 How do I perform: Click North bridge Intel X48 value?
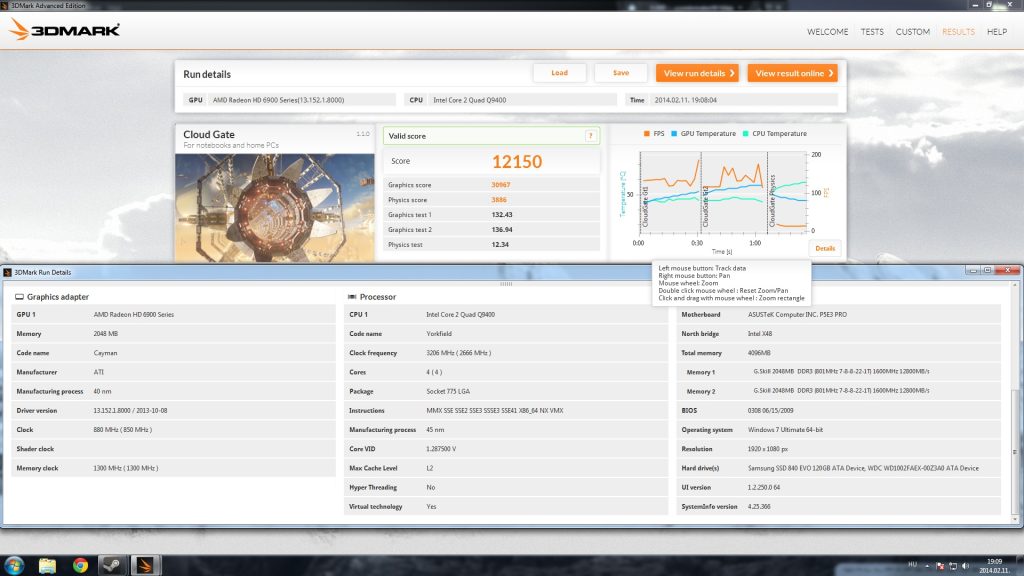760,334
